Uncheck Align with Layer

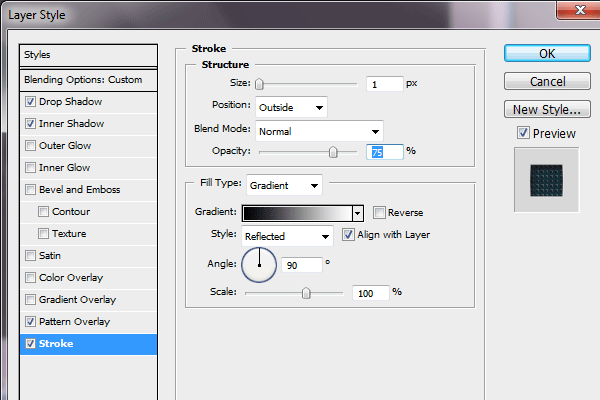348,236
